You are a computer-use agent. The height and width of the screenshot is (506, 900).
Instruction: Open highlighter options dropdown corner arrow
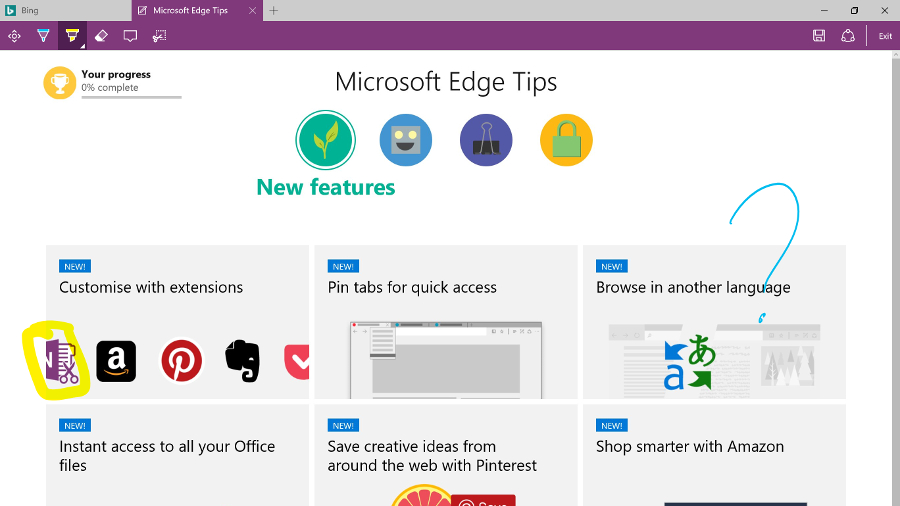pyautogui.click(x=83, y=46)
